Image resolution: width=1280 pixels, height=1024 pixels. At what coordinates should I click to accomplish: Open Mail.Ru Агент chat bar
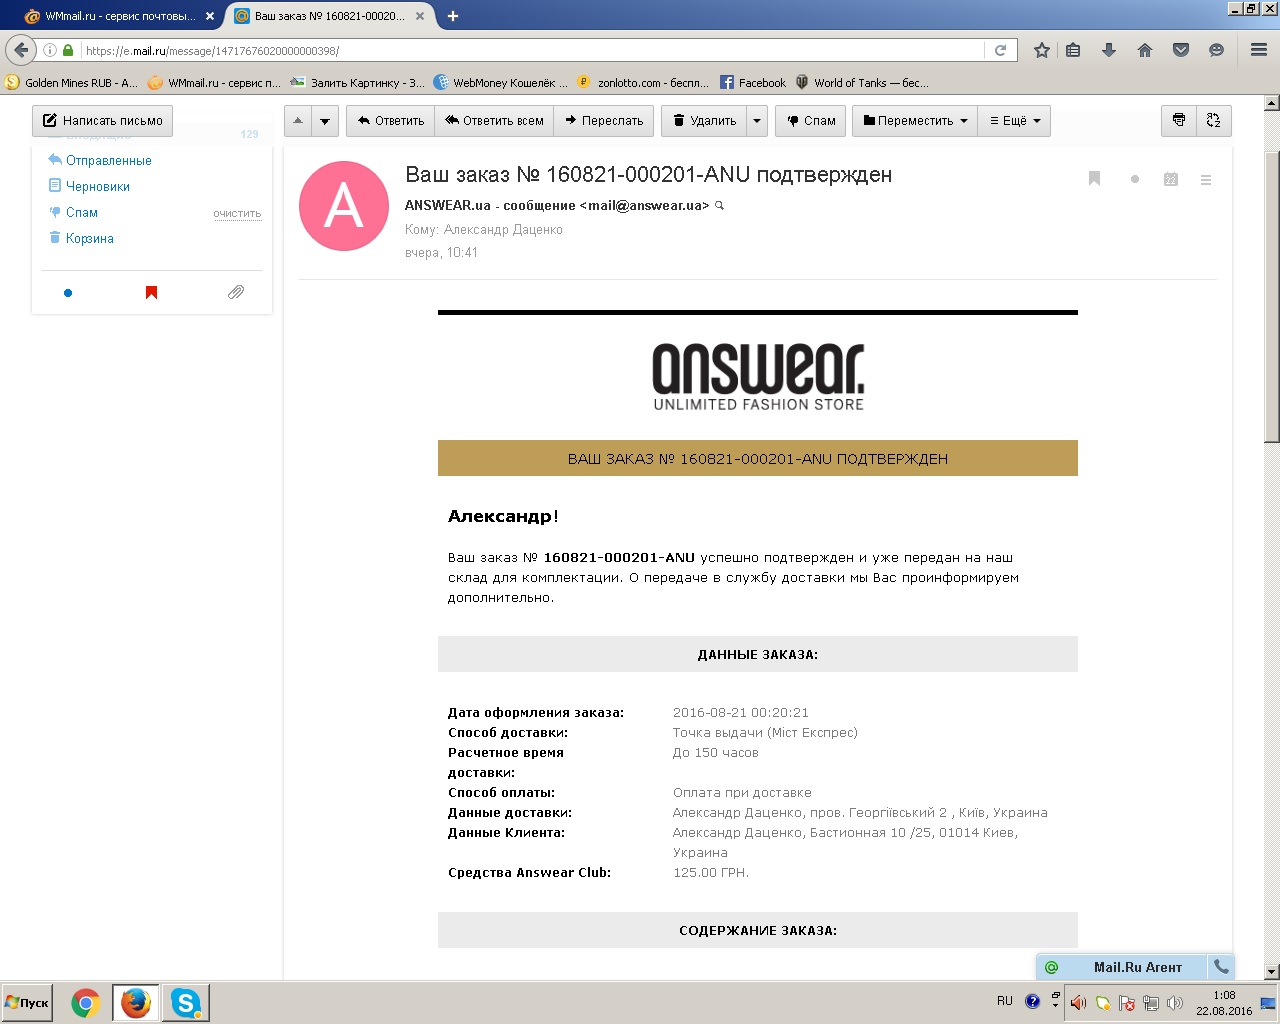click(1122, 967)
